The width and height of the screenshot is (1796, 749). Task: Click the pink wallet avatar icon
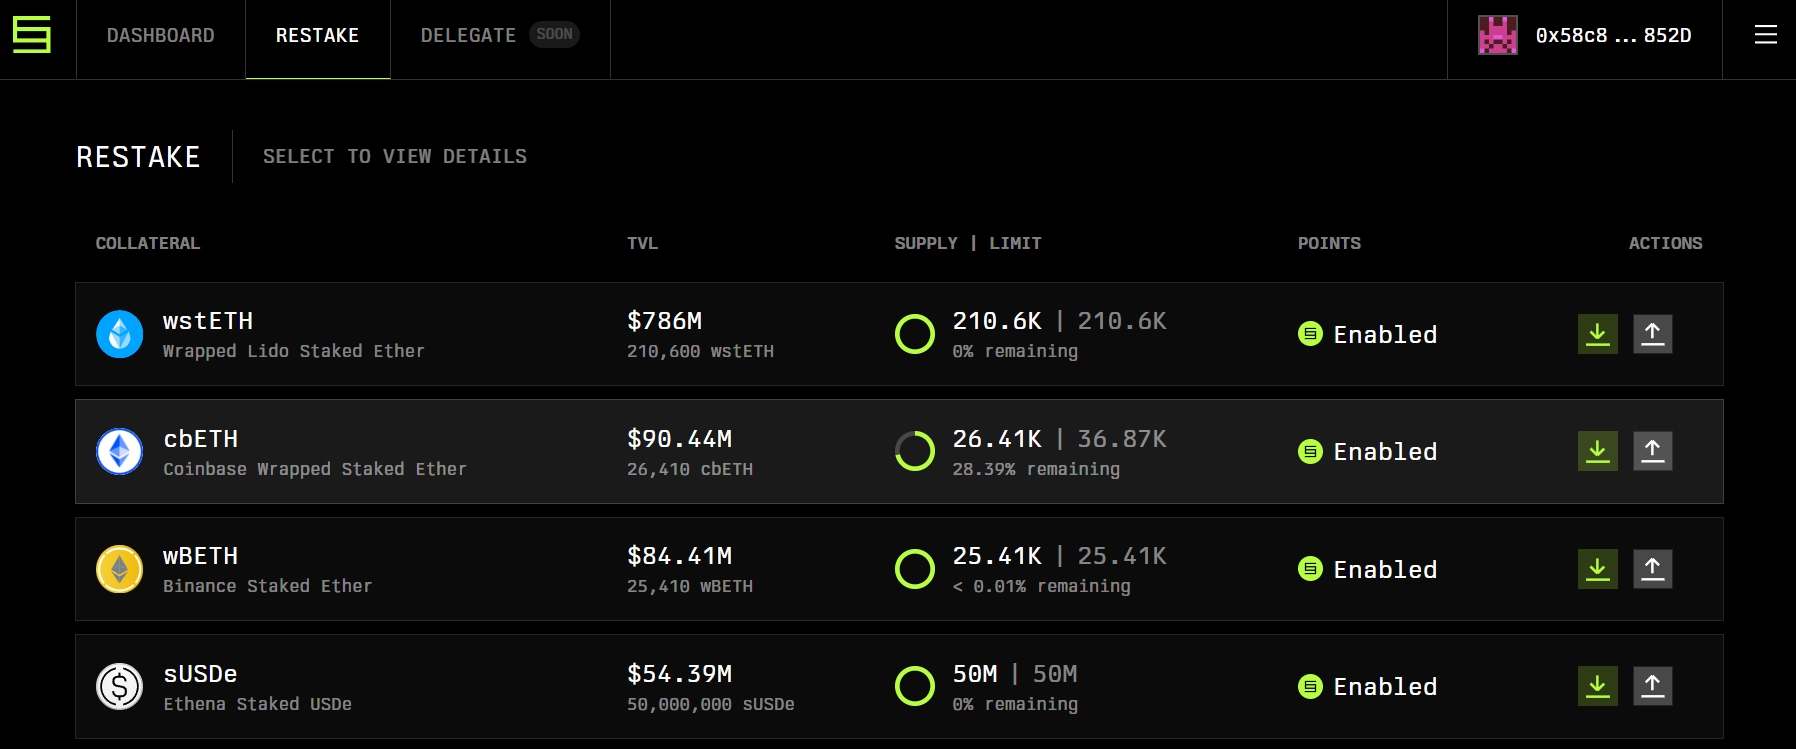(x=1497, y=35)
